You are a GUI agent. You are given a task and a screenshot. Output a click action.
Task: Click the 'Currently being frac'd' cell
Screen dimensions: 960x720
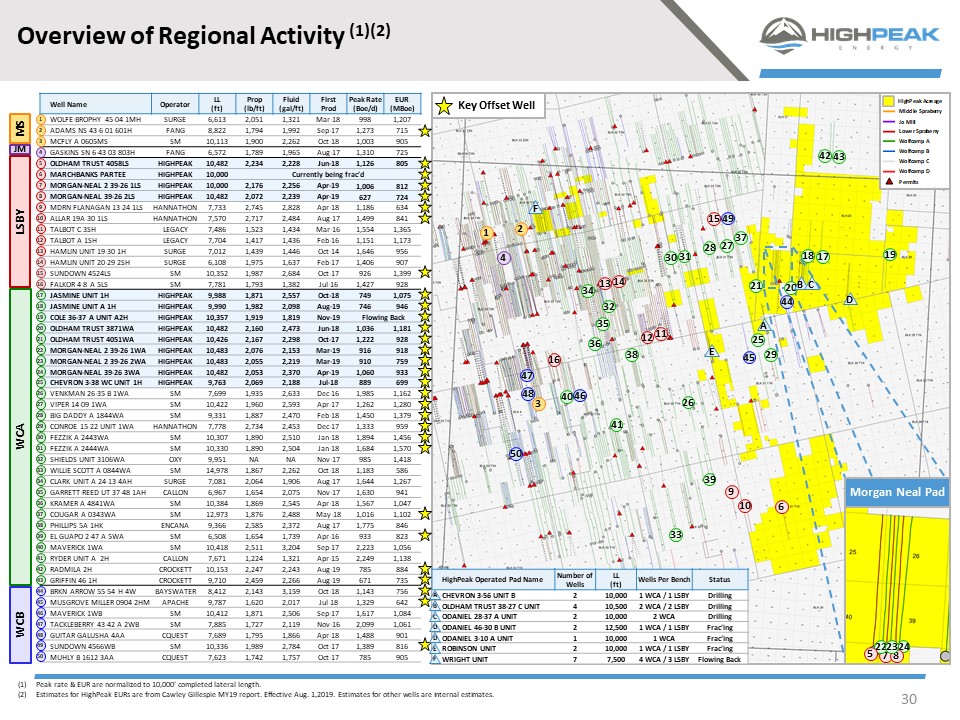click(x=328, y=174)
